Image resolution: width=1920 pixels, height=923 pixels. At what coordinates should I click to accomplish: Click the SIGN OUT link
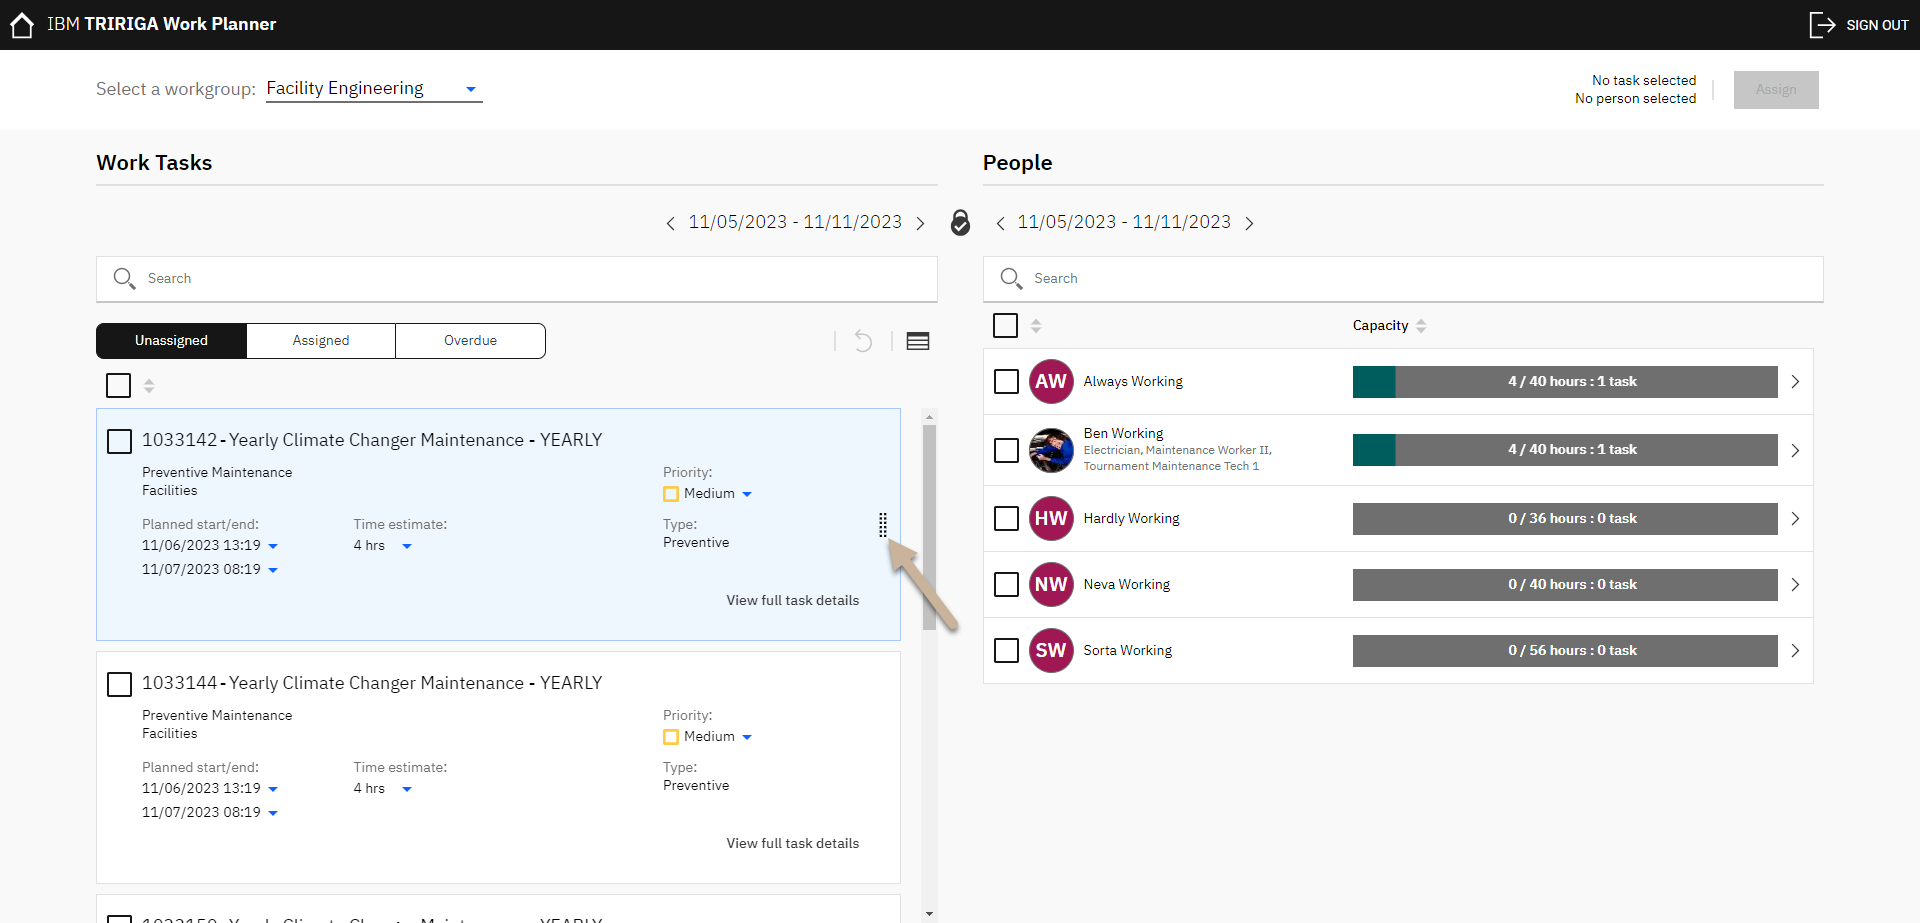pos(1877,25)
